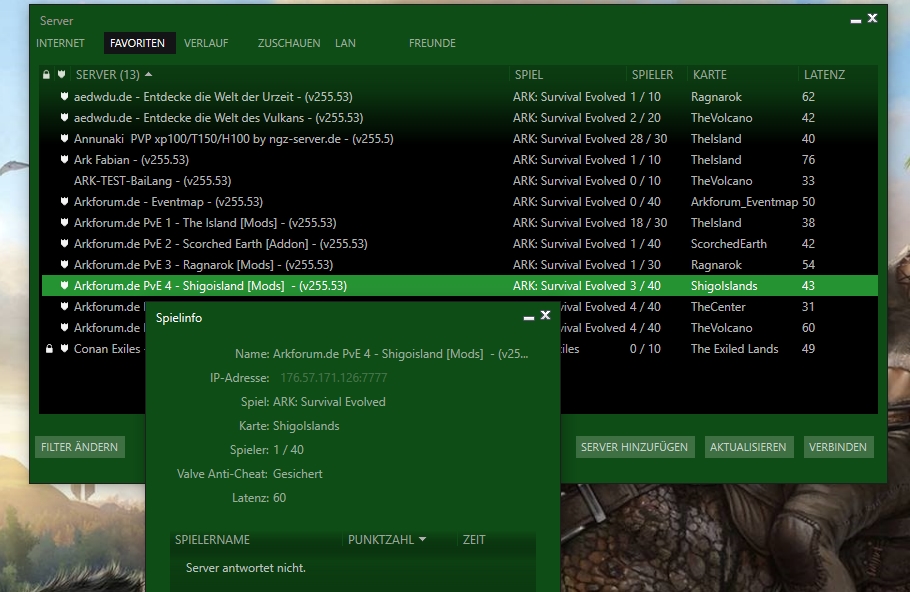Select Arkforum.de PvE 2 Scorched Earth row
This screenshot has width=910, height=592.
pyautogui.click(x=458, y=243)
